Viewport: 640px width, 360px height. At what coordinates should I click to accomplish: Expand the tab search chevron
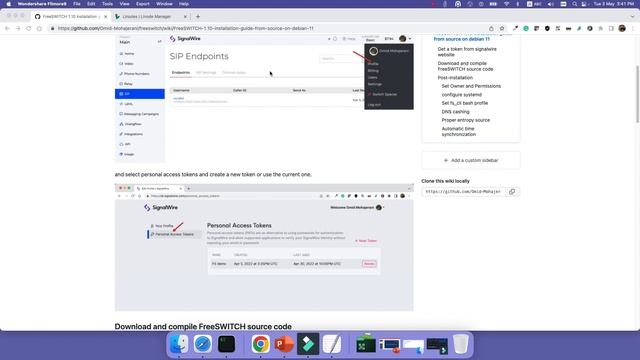(x=632, y=17)
